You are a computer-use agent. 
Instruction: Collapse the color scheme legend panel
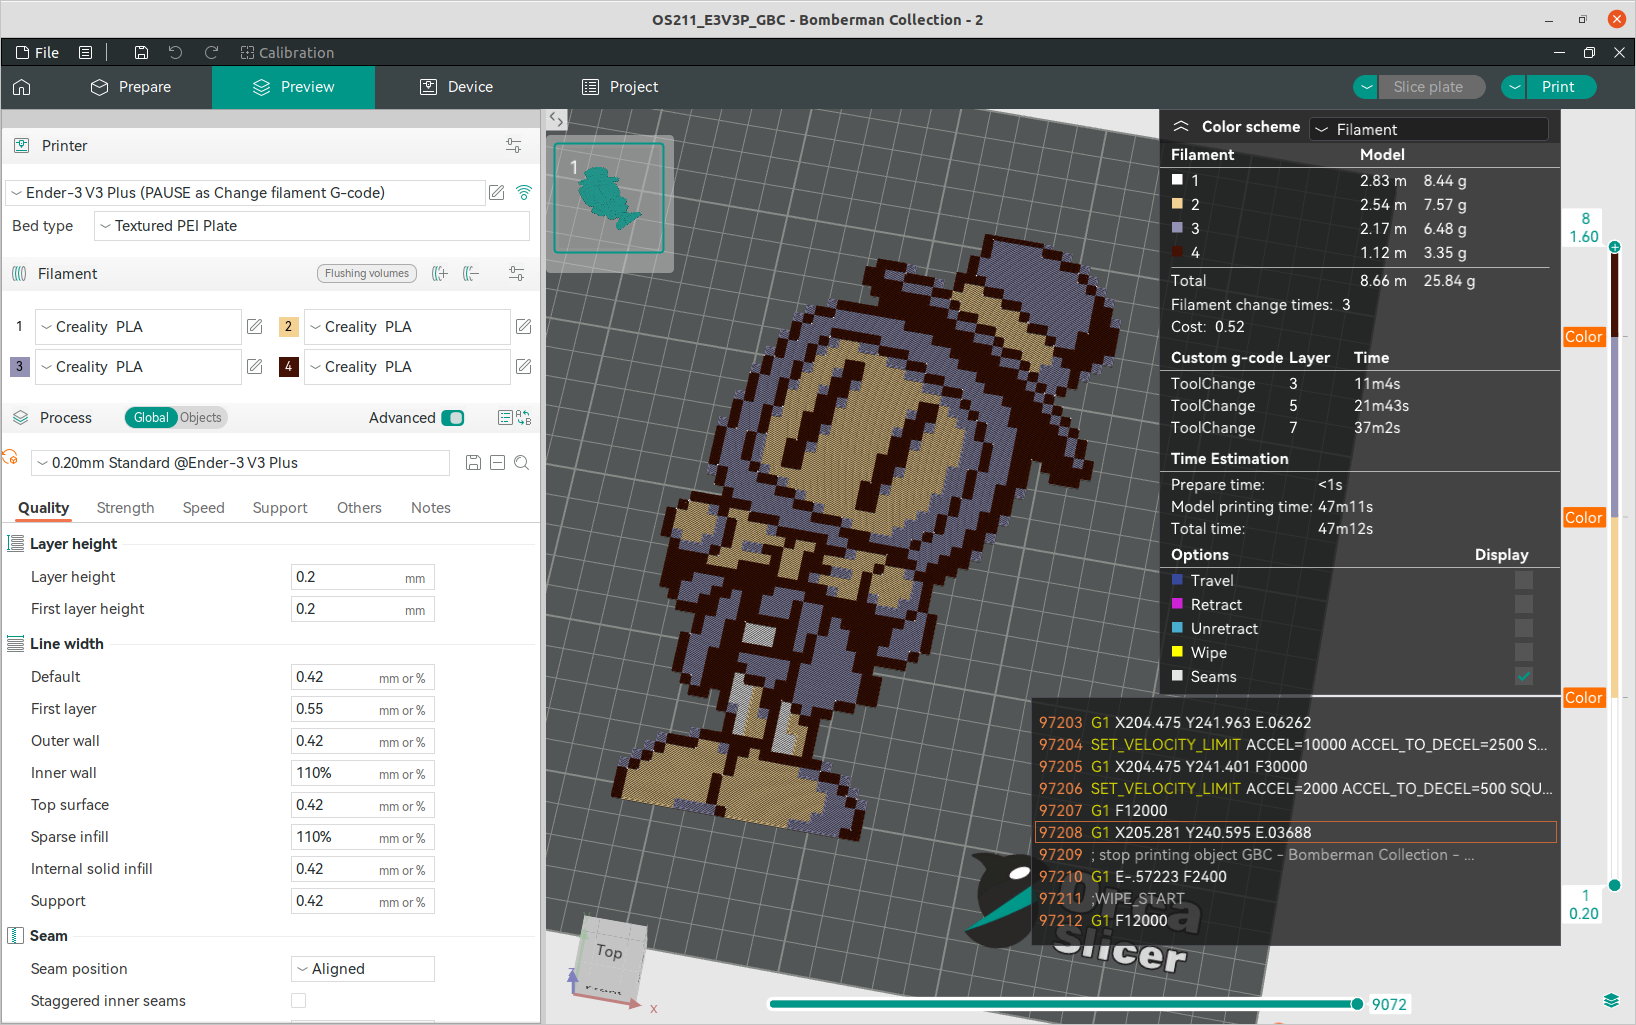1181,126
